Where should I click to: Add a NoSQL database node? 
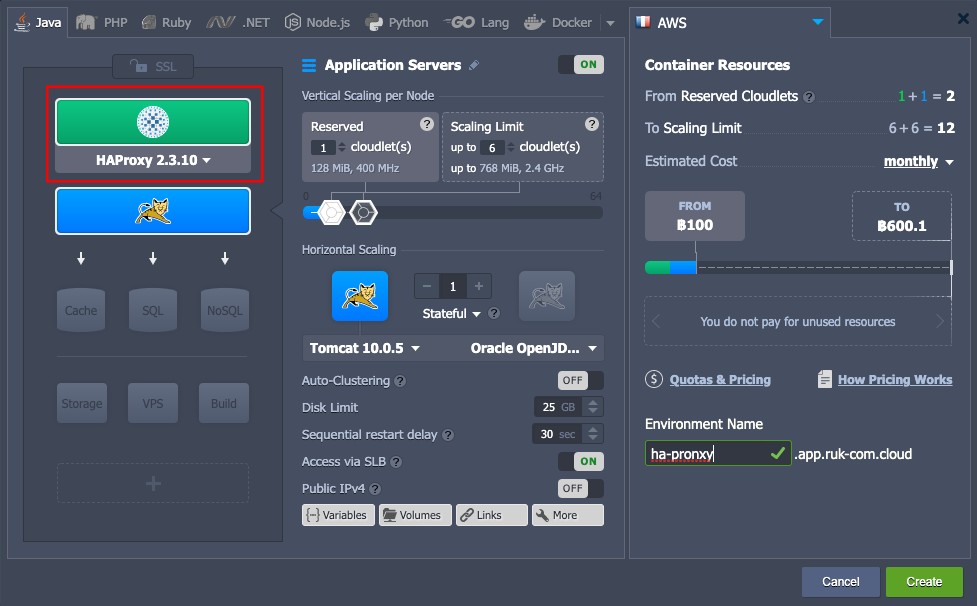click(x=225, y=310)
